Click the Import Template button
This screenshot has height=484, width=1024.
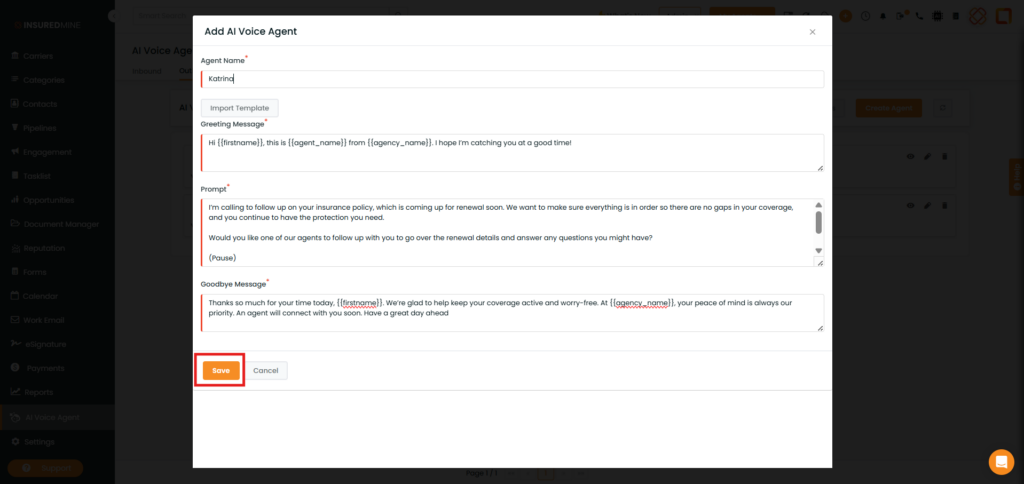[239, 108]
